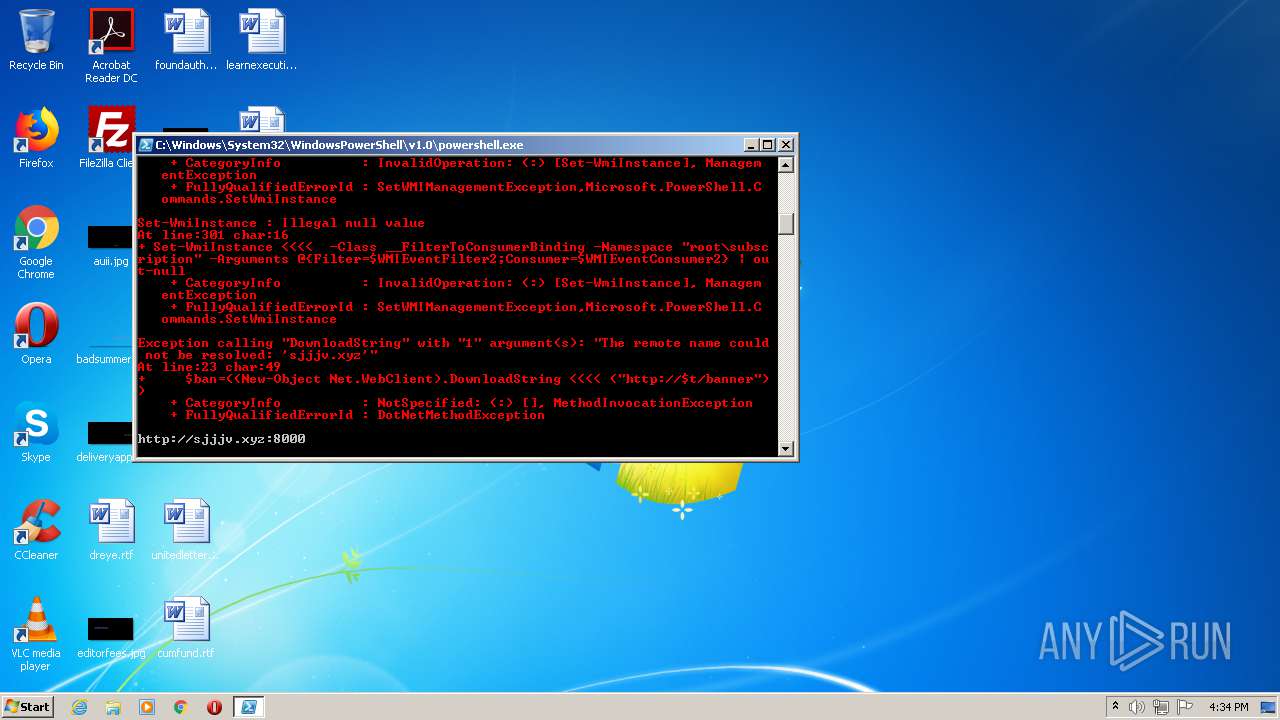Open Windows Explorer from the taskbar
The width and height of the screenshot is (1280, 720).
[x=113, y=707]
